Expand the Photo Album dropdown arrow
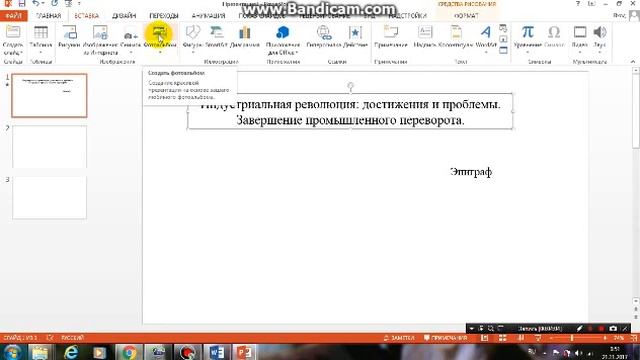640x360 pixels. pyautogui.click(x=160, y=53)
